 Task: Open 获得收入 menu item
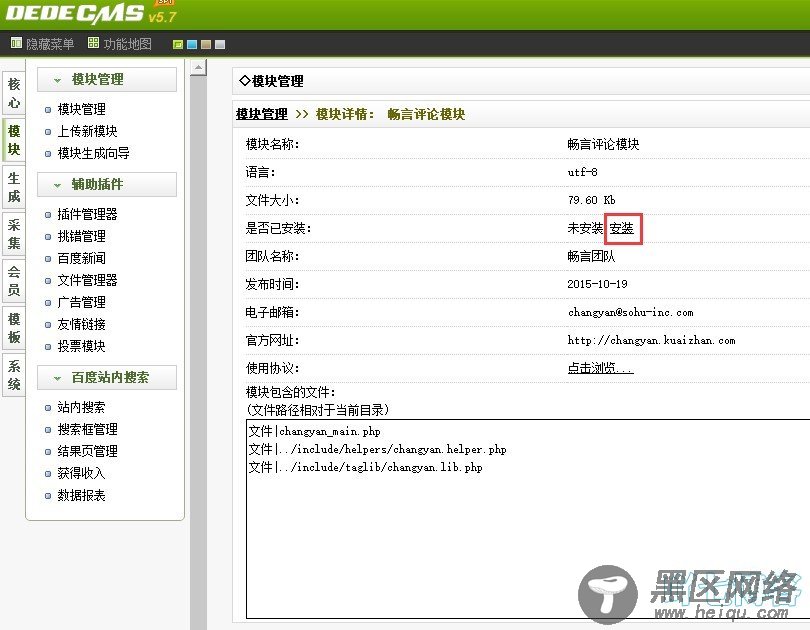click(82, 474)
